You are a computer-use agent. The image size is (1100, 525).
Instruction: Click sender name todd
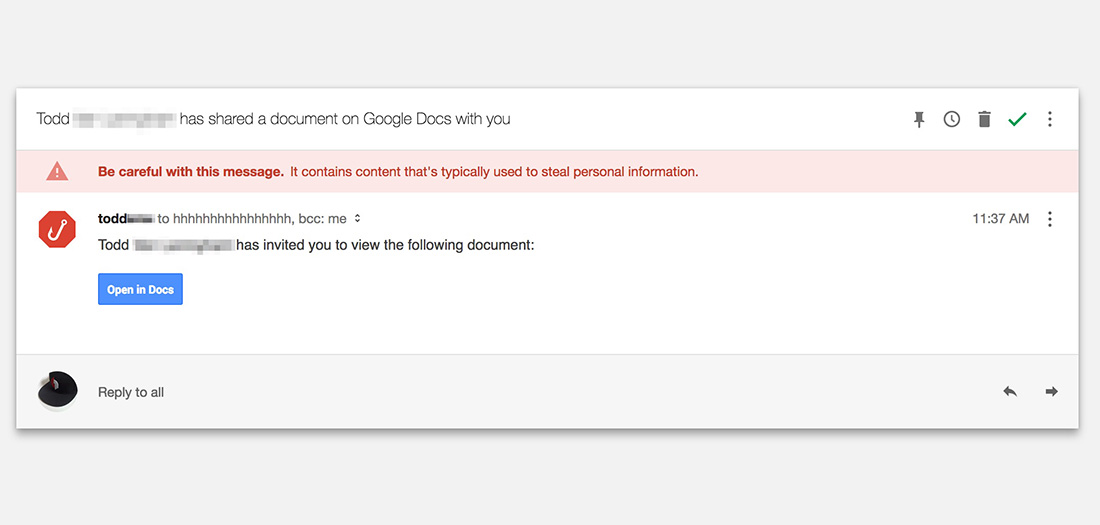[x=113, y=218]
